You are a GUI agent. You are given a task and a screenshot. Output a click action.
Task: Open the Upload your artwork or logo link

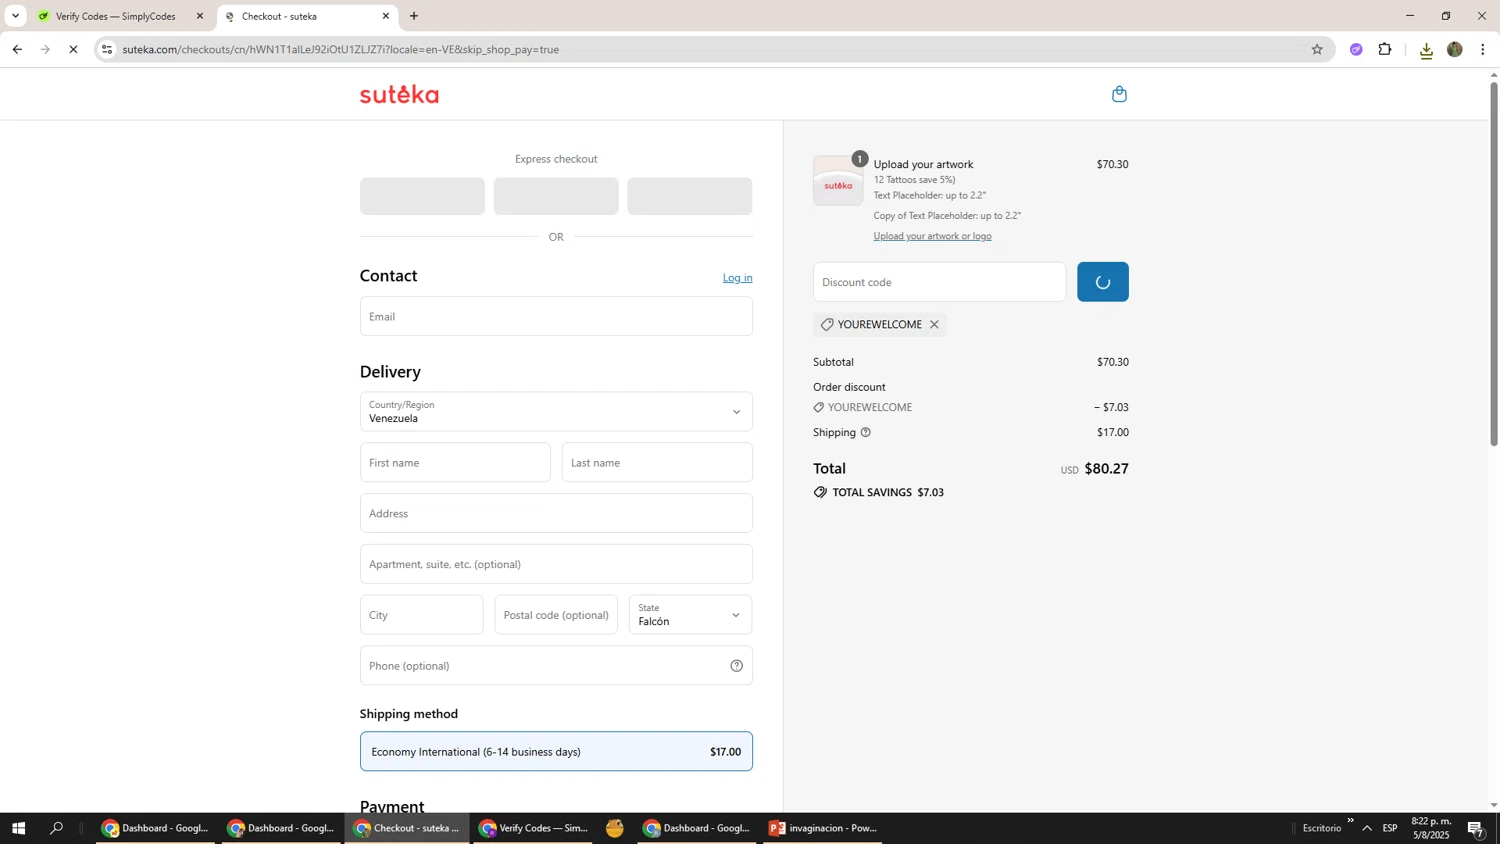point(932,236)
